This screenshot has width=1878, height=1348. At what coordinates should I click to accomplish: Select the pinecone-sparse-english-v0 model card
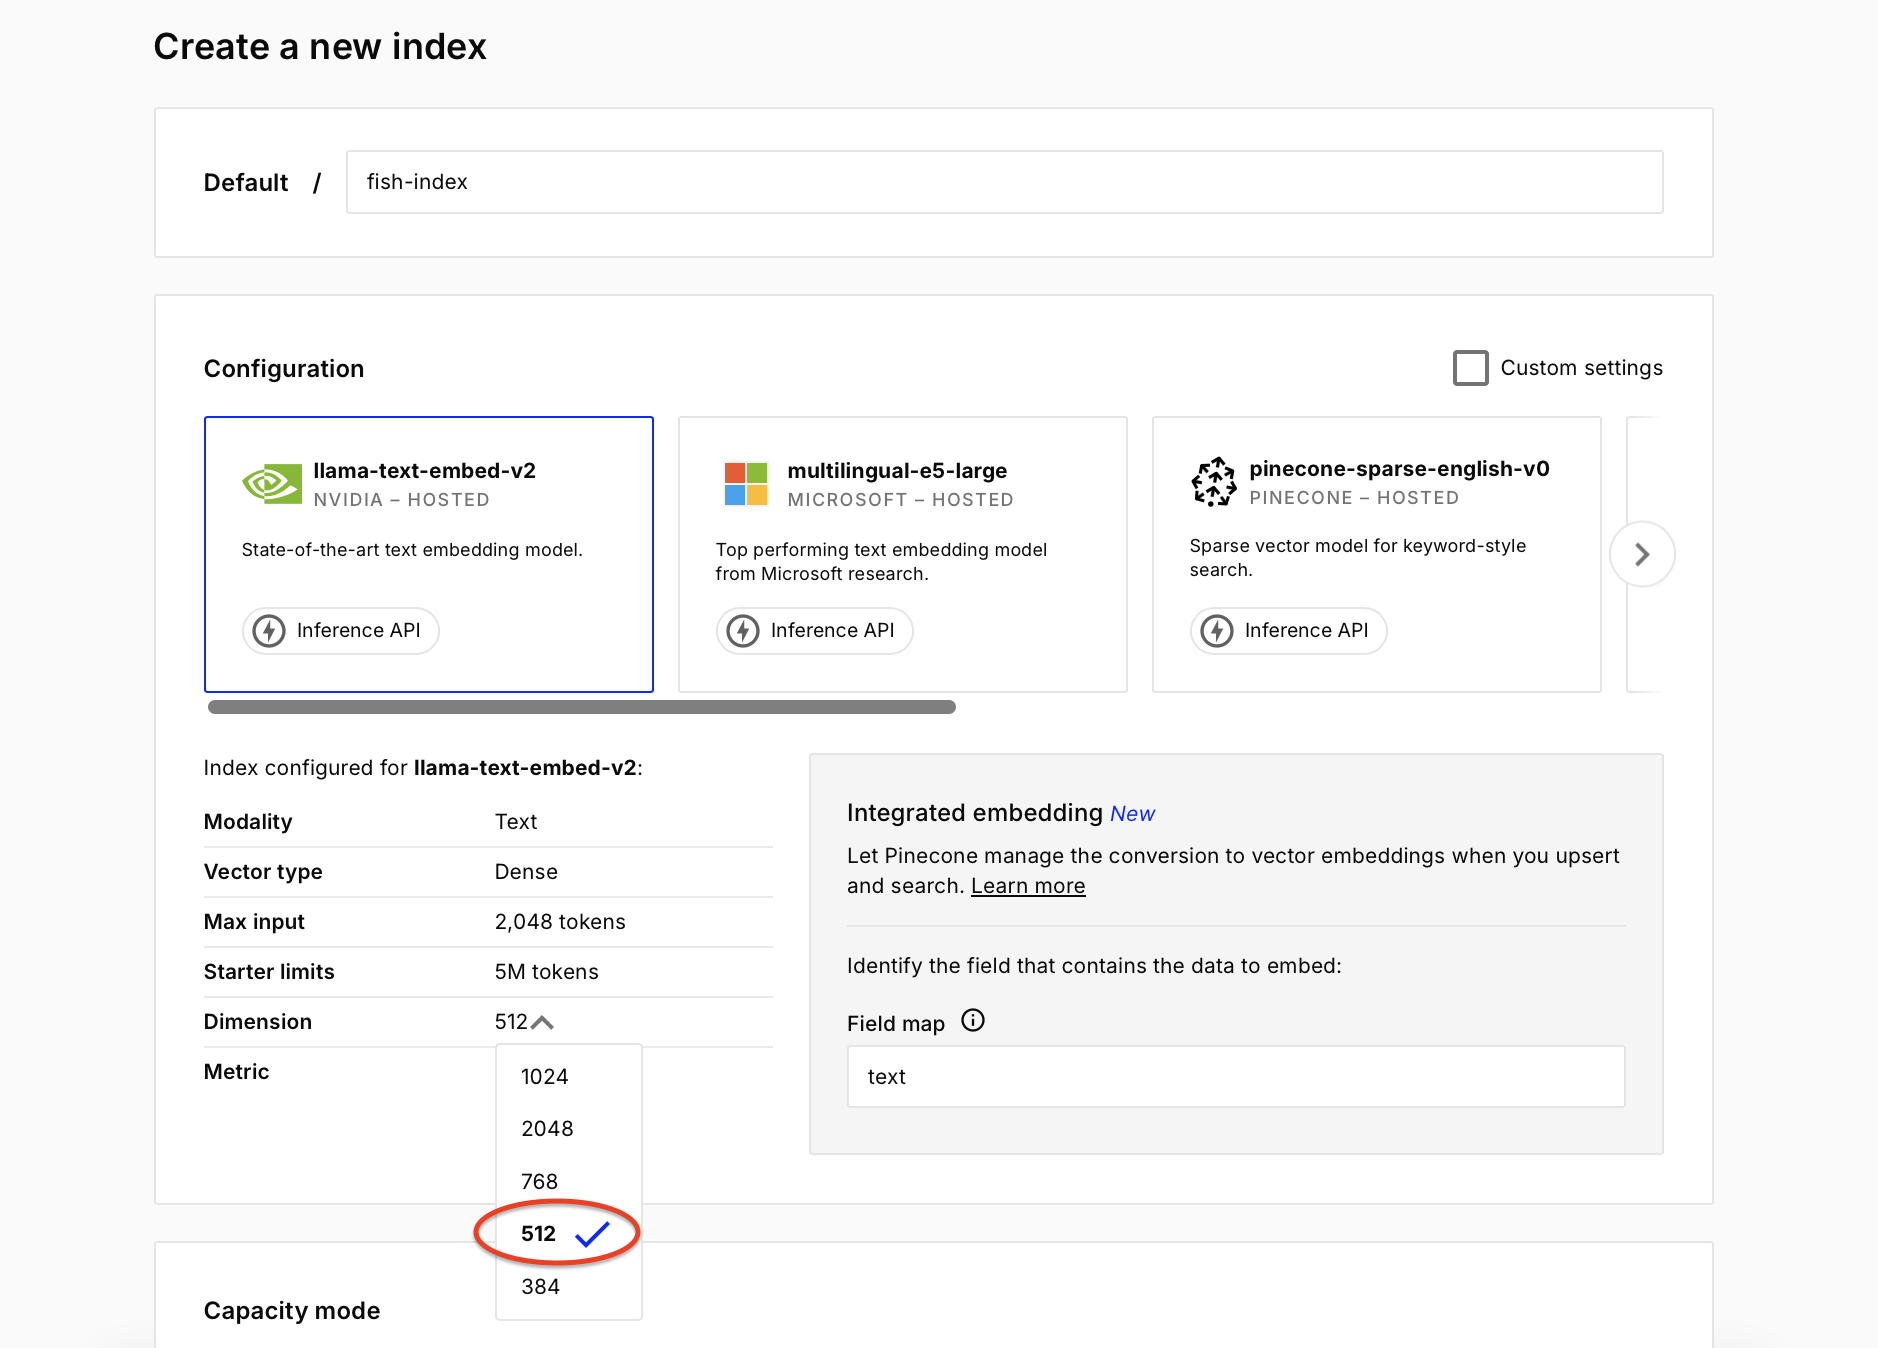[1376, 554]
